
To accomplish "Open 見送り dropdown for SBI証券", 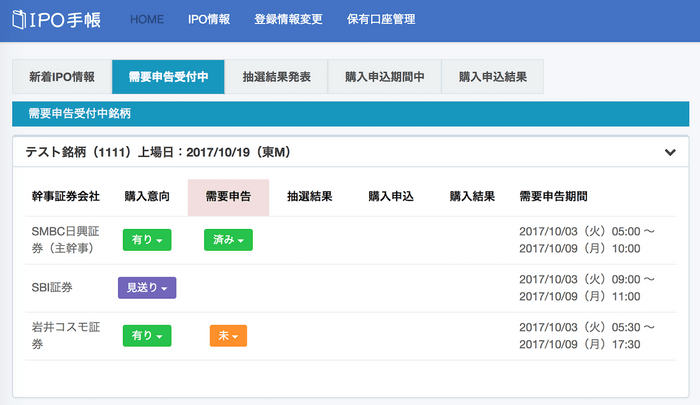I will [x=147, y=288].
